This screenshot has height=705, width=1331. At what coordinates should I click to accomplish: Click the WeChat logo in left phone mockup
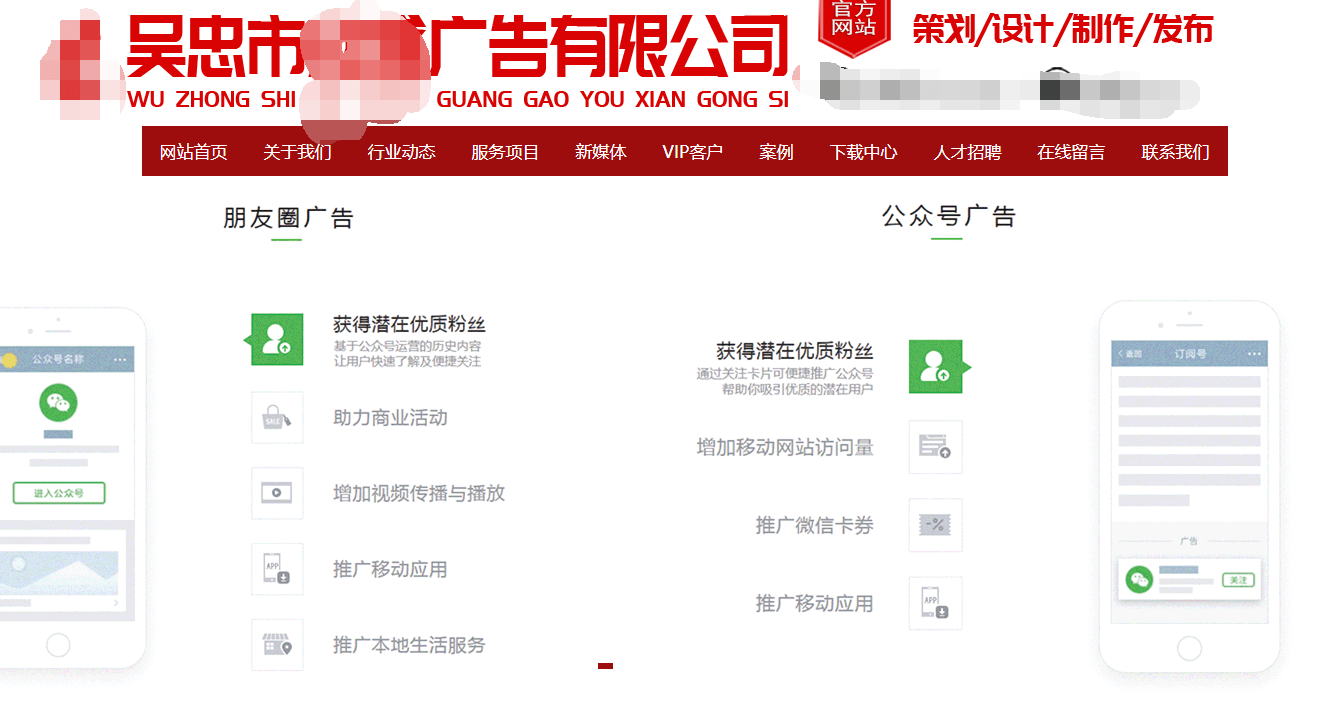point(58,403)
